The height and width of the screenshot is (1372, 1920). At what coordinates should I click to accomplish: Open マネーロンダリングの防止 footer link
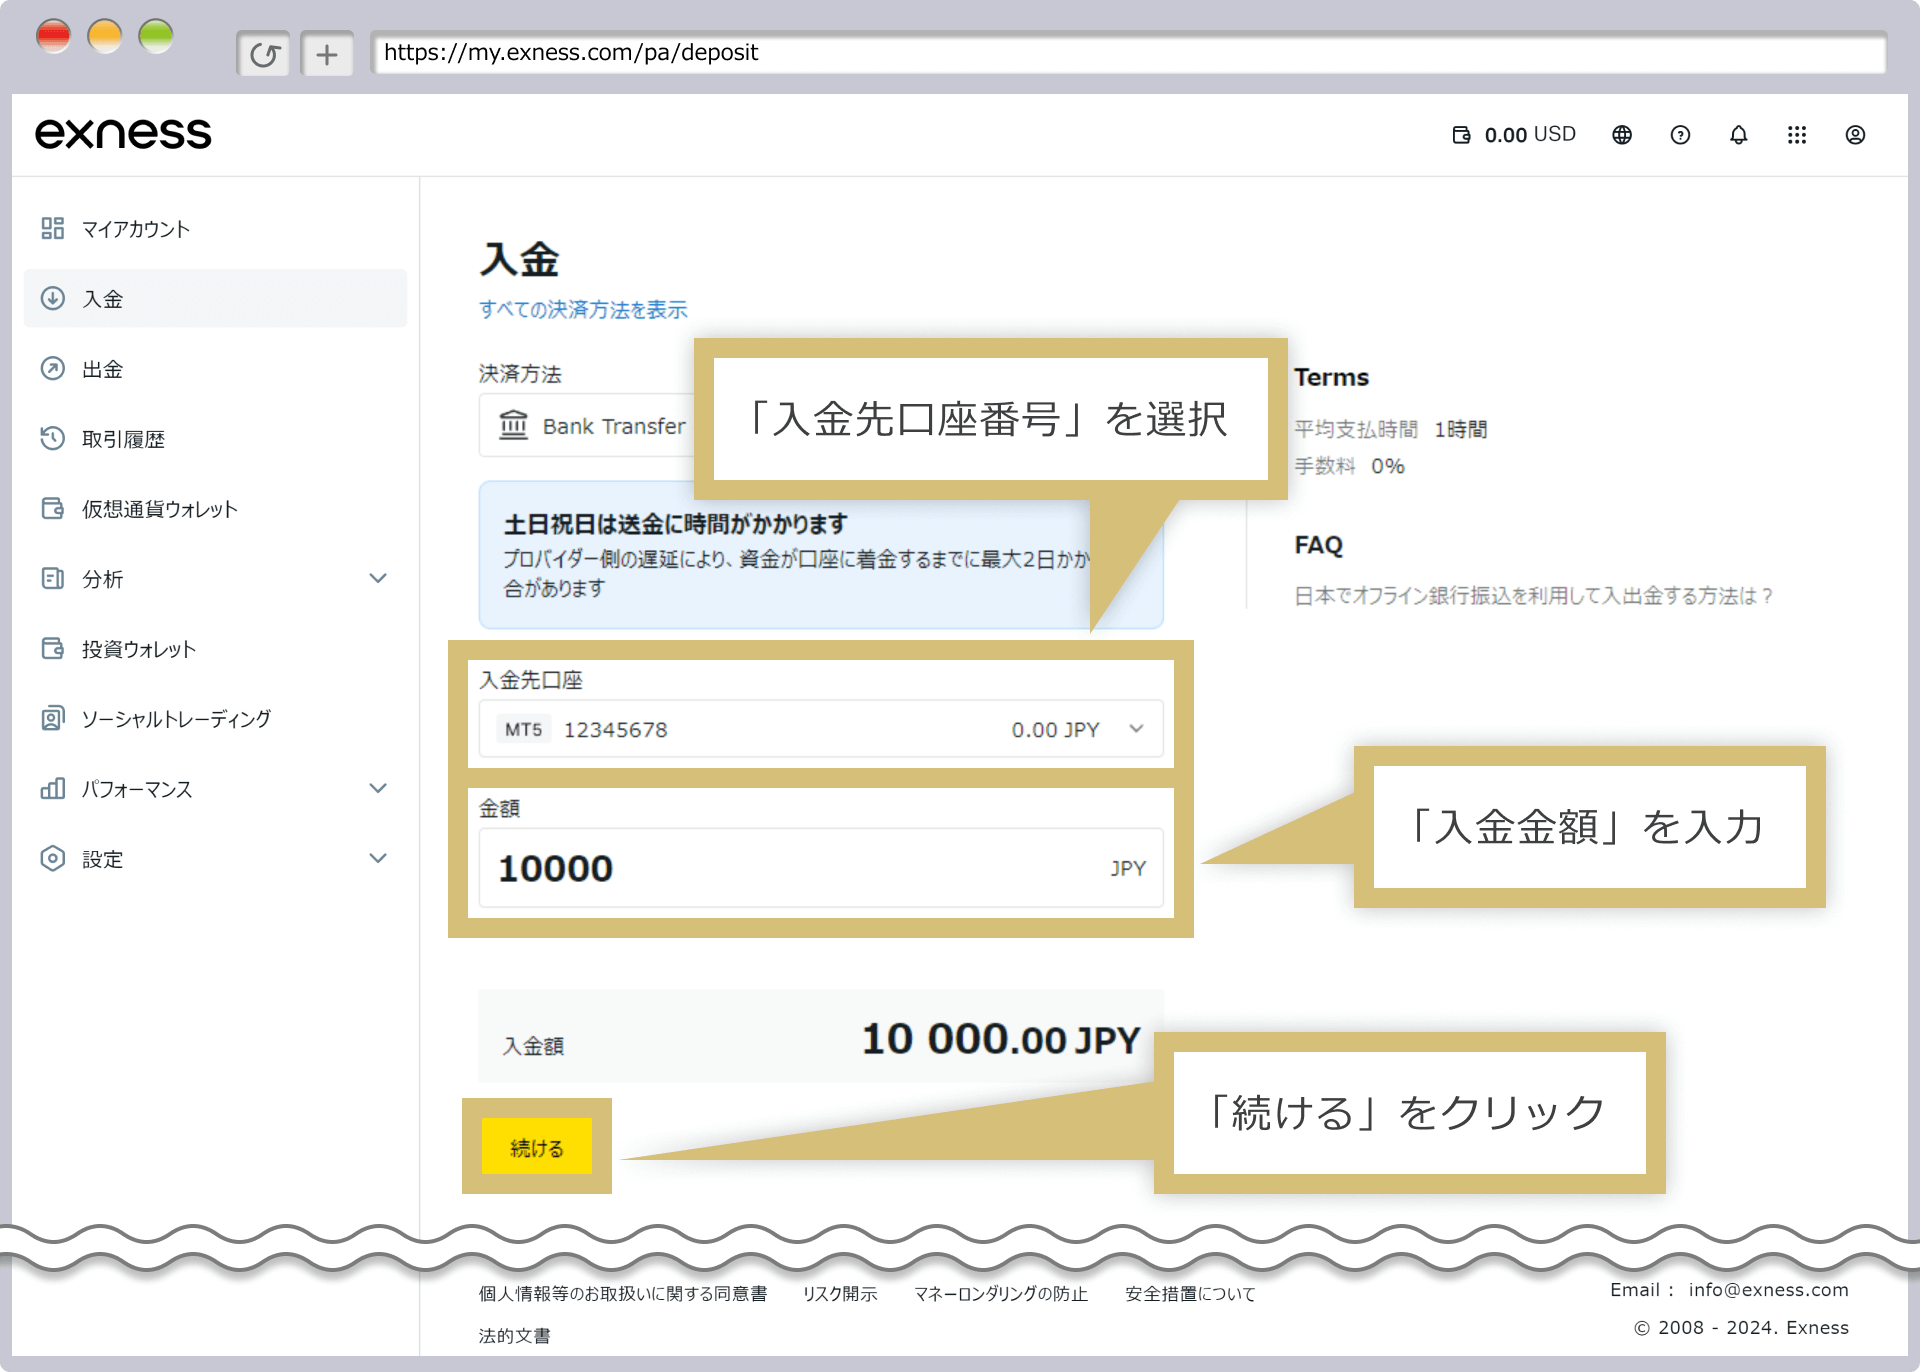[1001, 1293]
